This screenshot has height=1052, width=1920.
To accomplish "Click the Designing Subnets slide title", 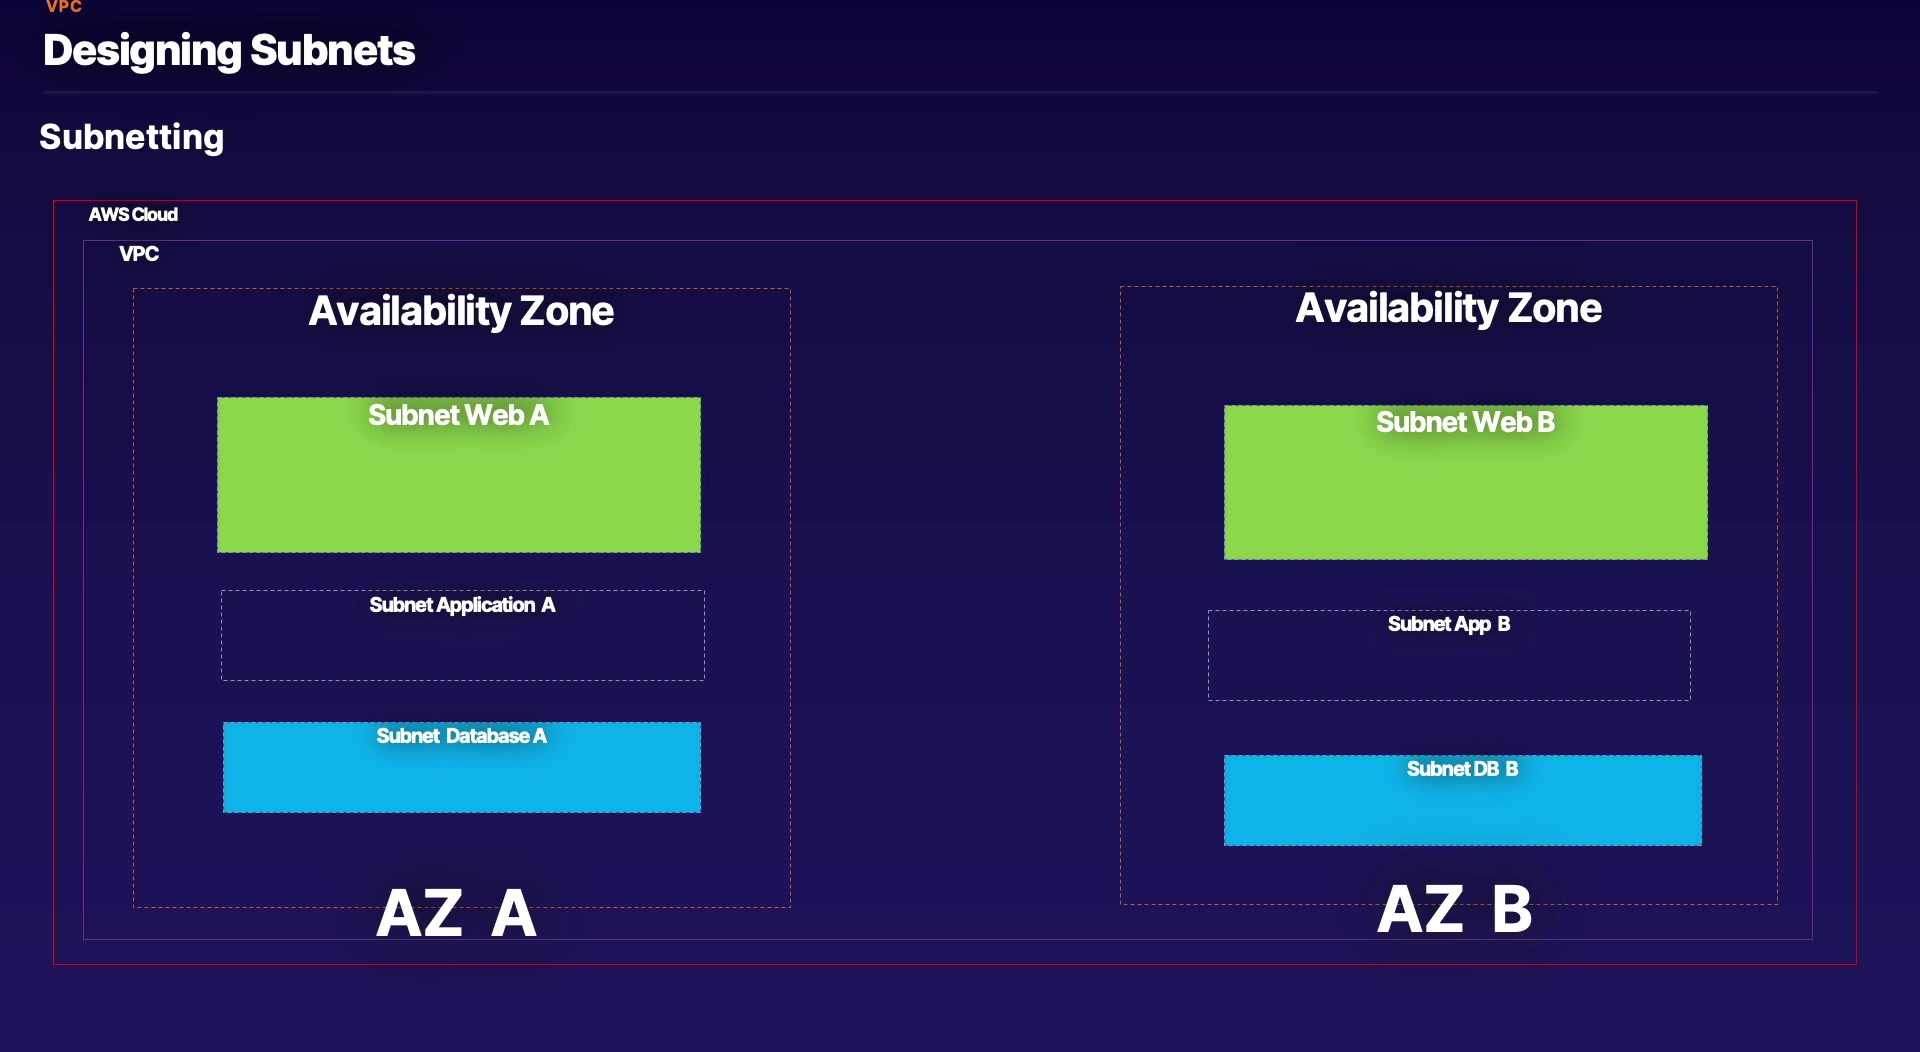I will pos(229,51).
